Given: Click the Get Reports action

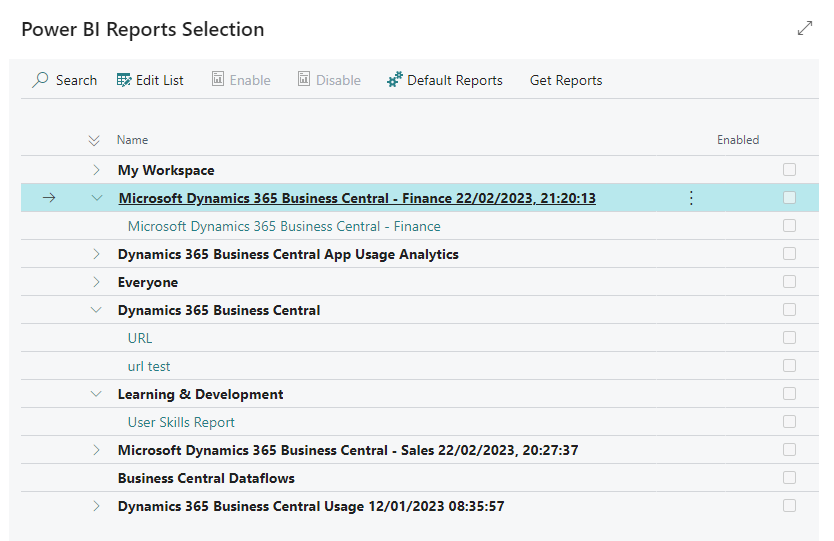Looking at the screenshot, I should tap(566, 80).
